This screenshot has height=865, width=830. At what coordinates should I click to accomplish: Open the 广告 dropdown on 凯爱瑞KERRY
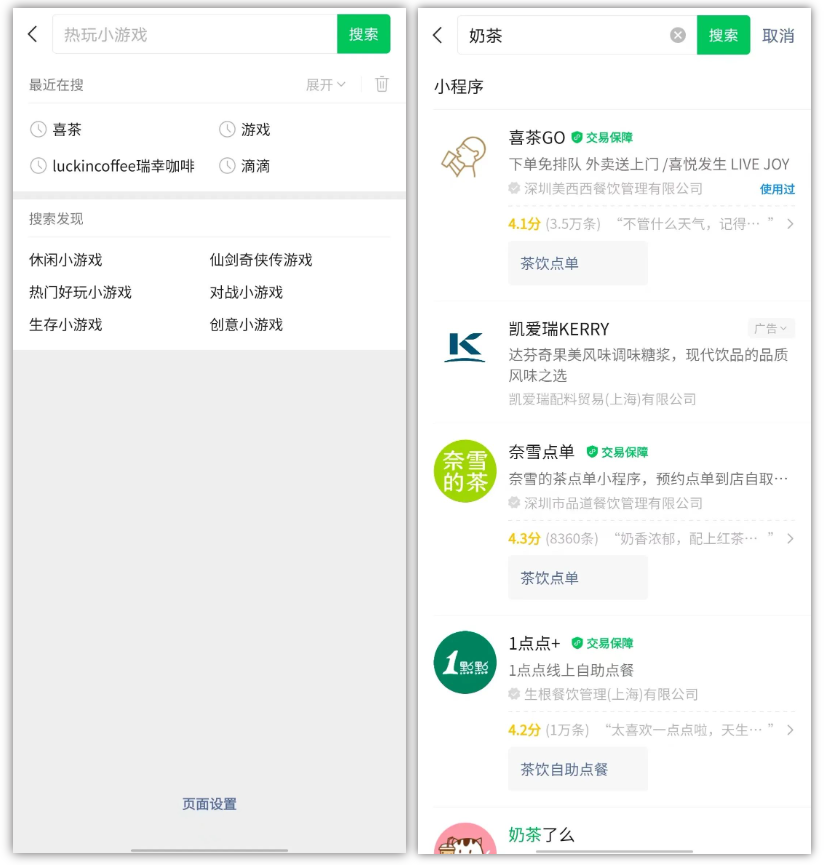click(771, 329)
